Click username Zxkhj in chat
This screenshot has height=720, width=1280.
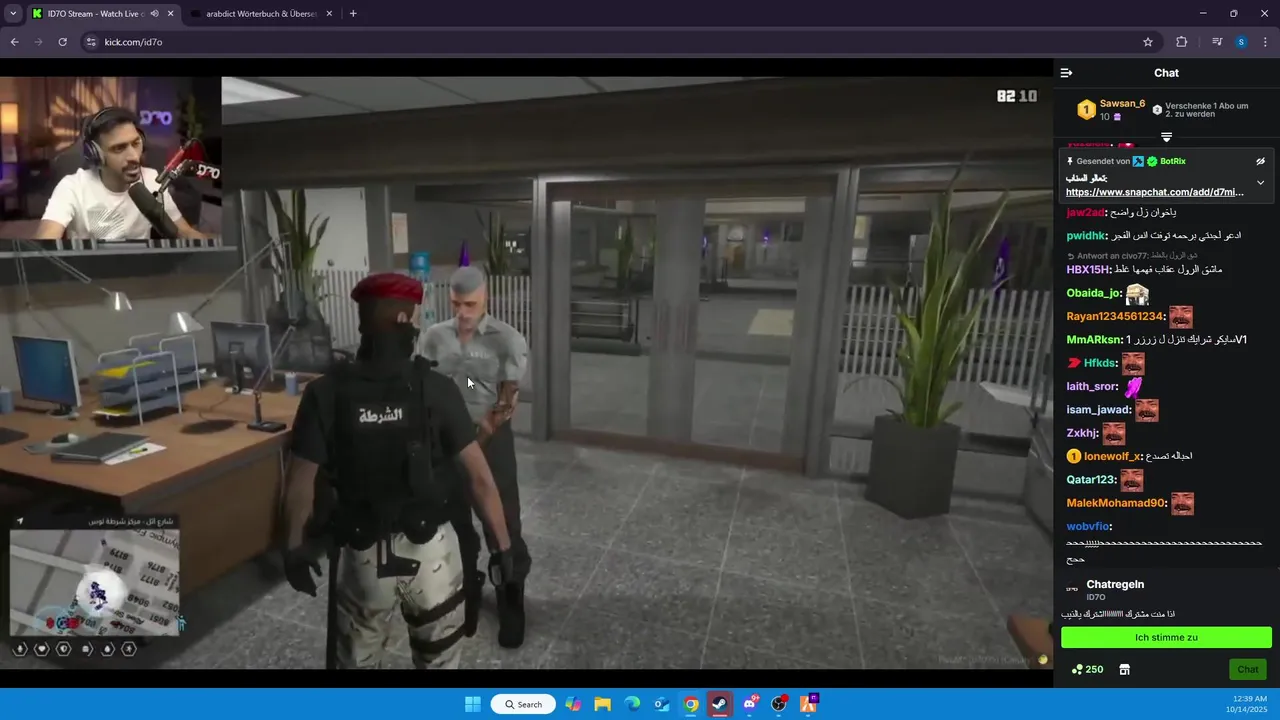[1083, 433]
